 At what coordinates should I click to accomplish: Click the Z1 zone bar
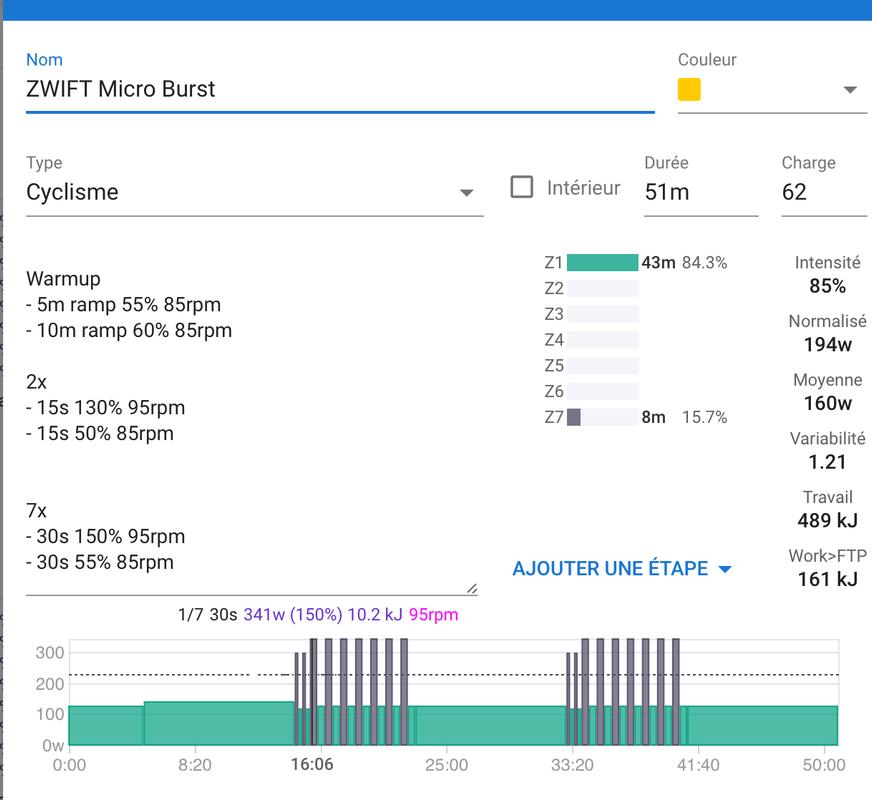[602, 262]
